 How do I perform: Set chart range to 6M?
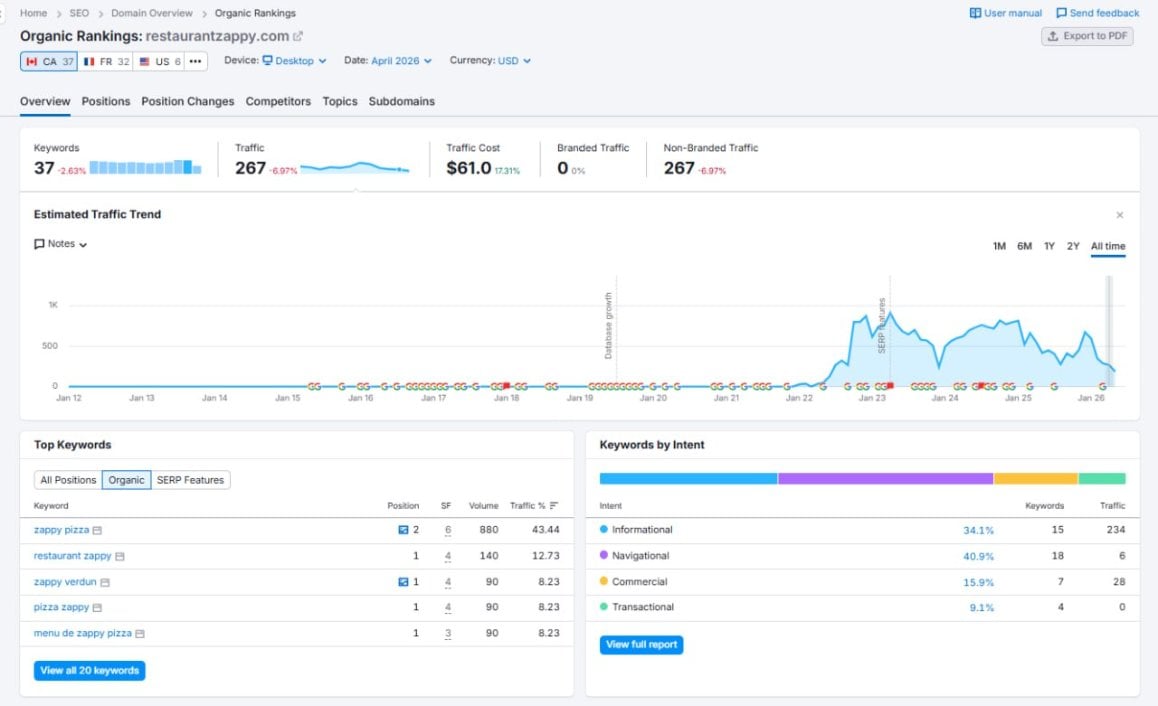[x=1024, y=246]
